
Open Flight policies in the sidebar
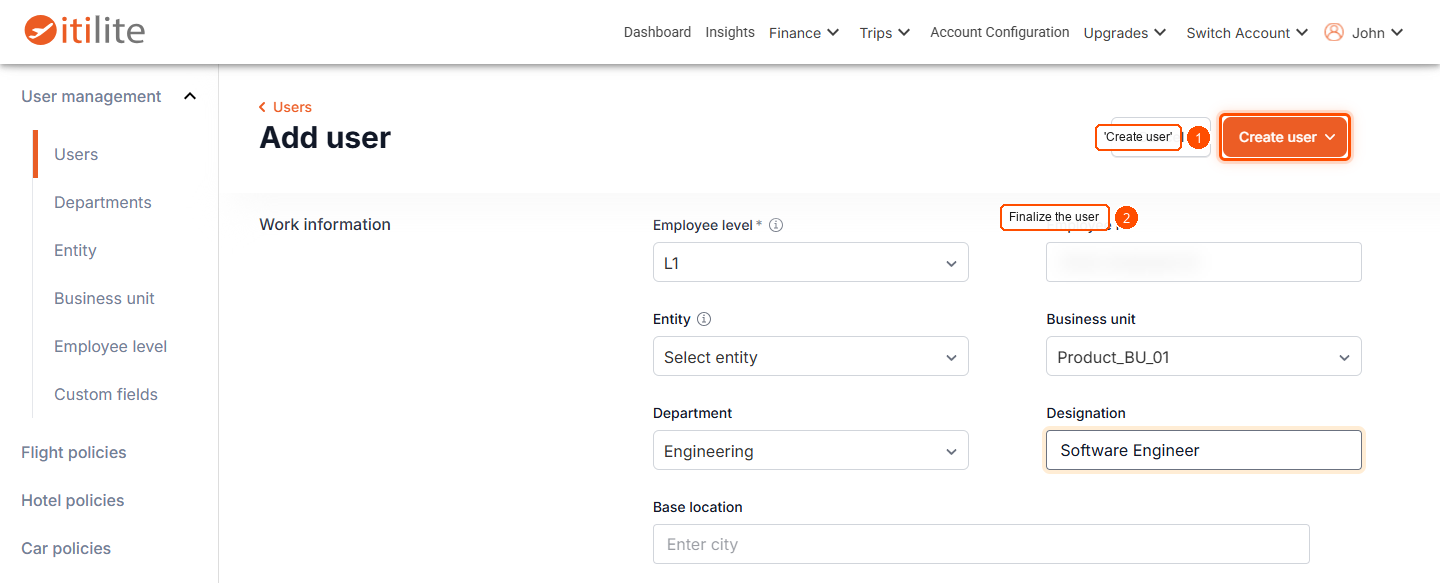[x=74, y=452]
